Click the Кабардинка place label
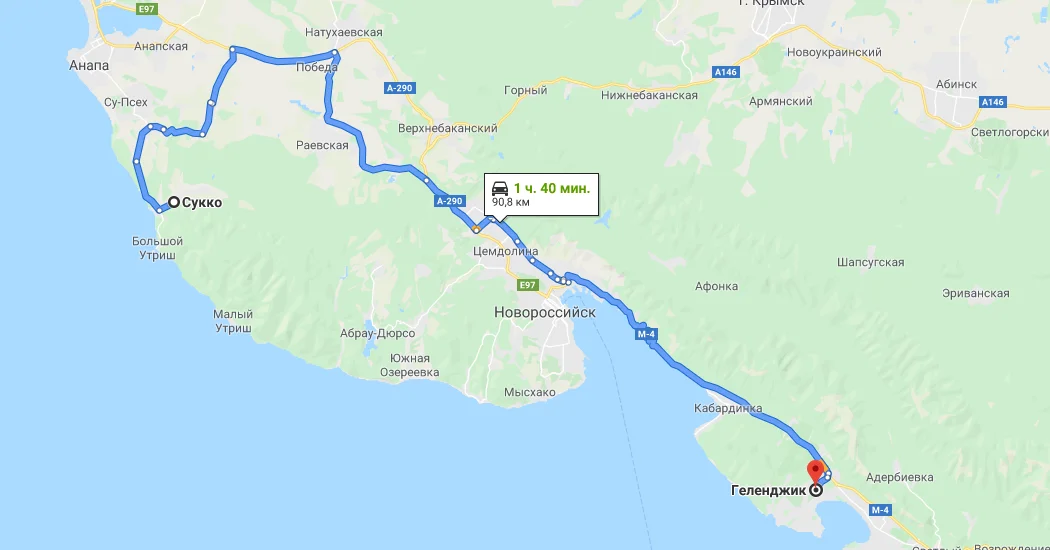Image resolution: width=1050 pixels, height=550 pixels. [728, 408]
